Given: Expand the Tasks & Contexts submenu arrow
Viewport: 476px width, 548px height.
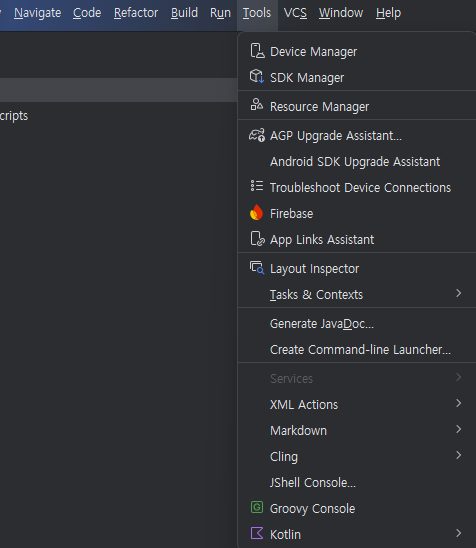Looking at the screenshot, I should (x=459, y=293).
